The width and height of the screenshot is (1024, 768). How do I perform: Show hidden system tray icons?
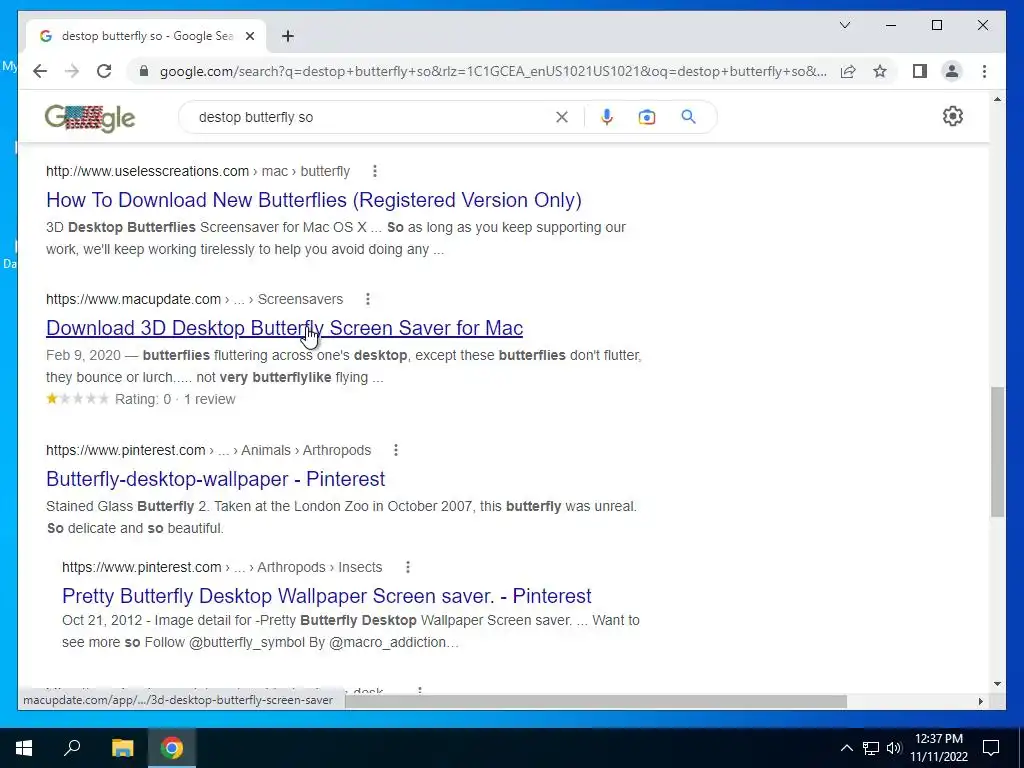[846, 748]
